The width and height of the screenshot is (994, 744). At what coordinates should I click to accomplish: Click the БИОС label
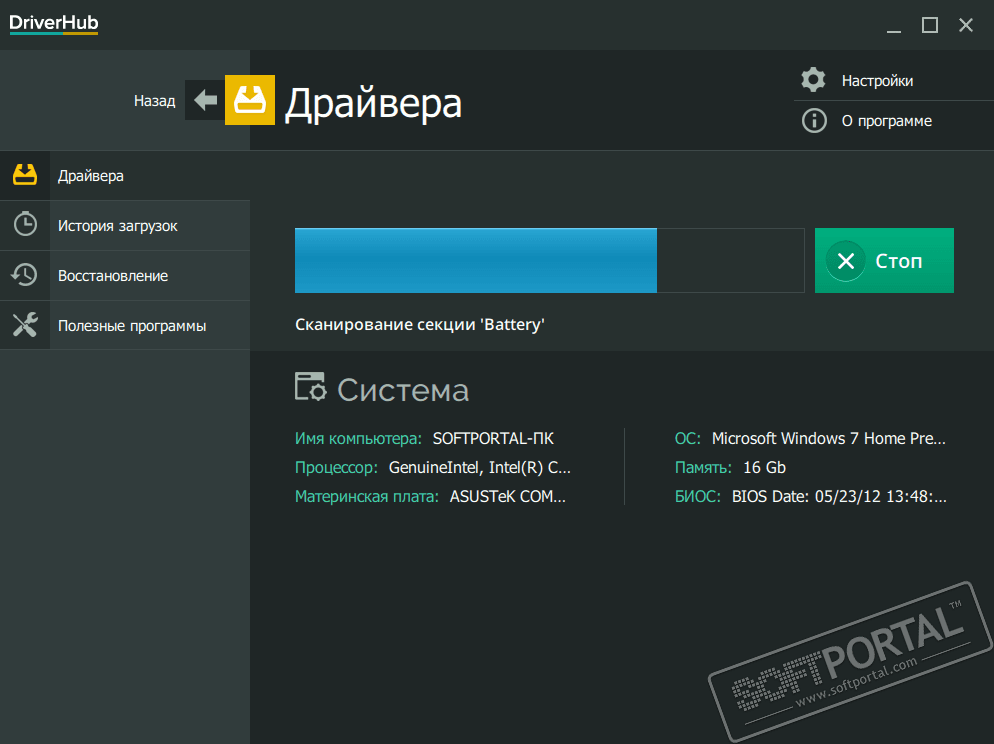click(x=697, y=496)
